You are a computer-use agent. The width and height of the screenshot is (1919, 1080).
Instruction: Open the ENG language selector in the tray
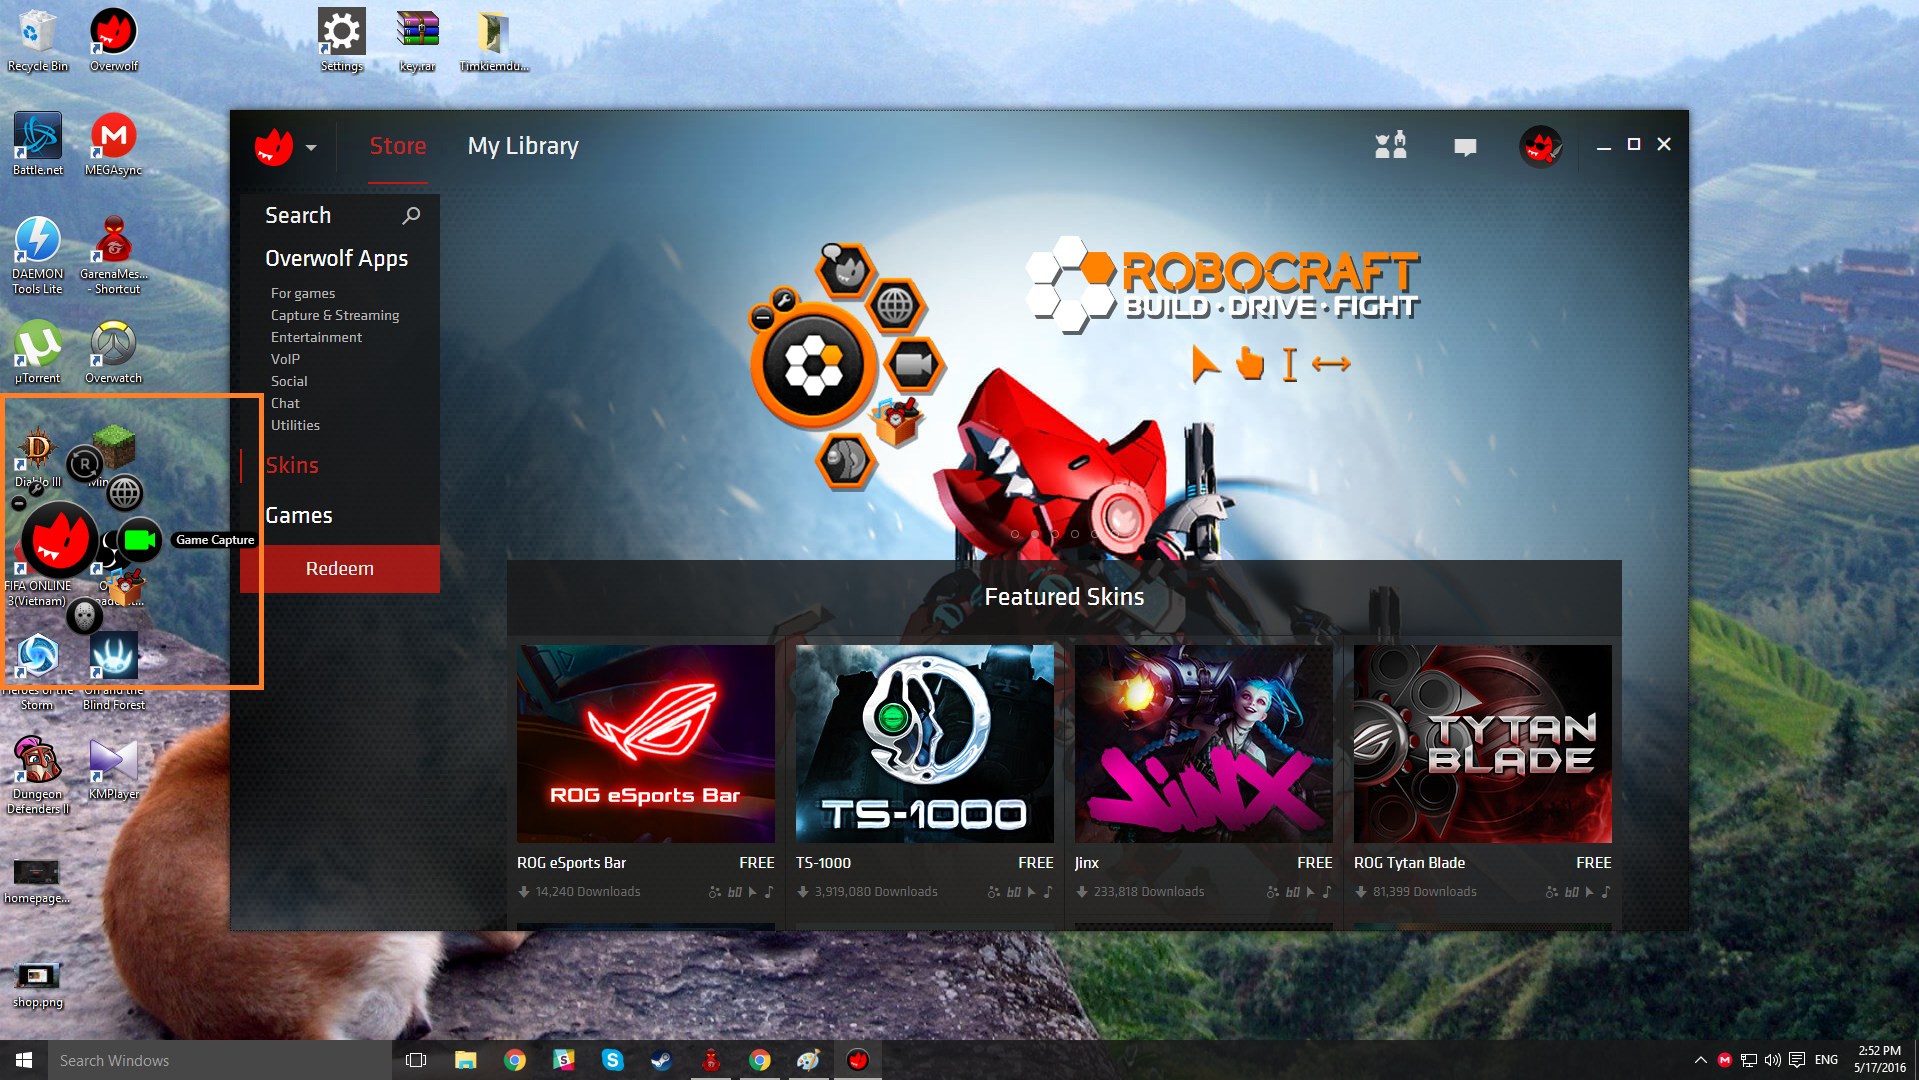point(1826,1060)
